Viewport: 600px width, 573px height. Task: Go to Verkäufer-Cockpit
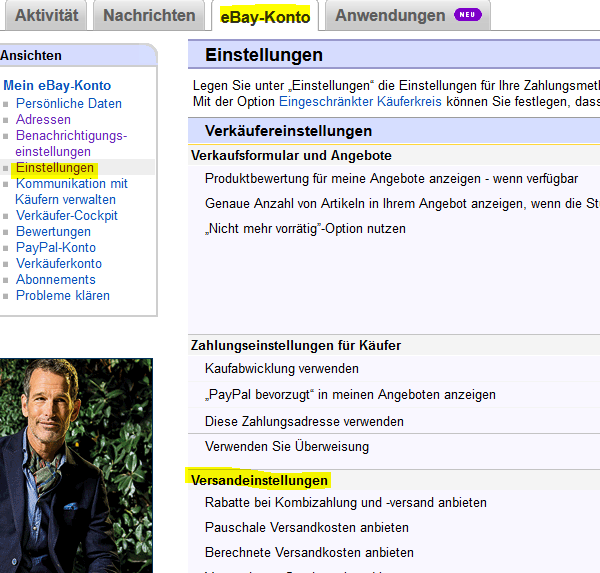click(67, 215)
